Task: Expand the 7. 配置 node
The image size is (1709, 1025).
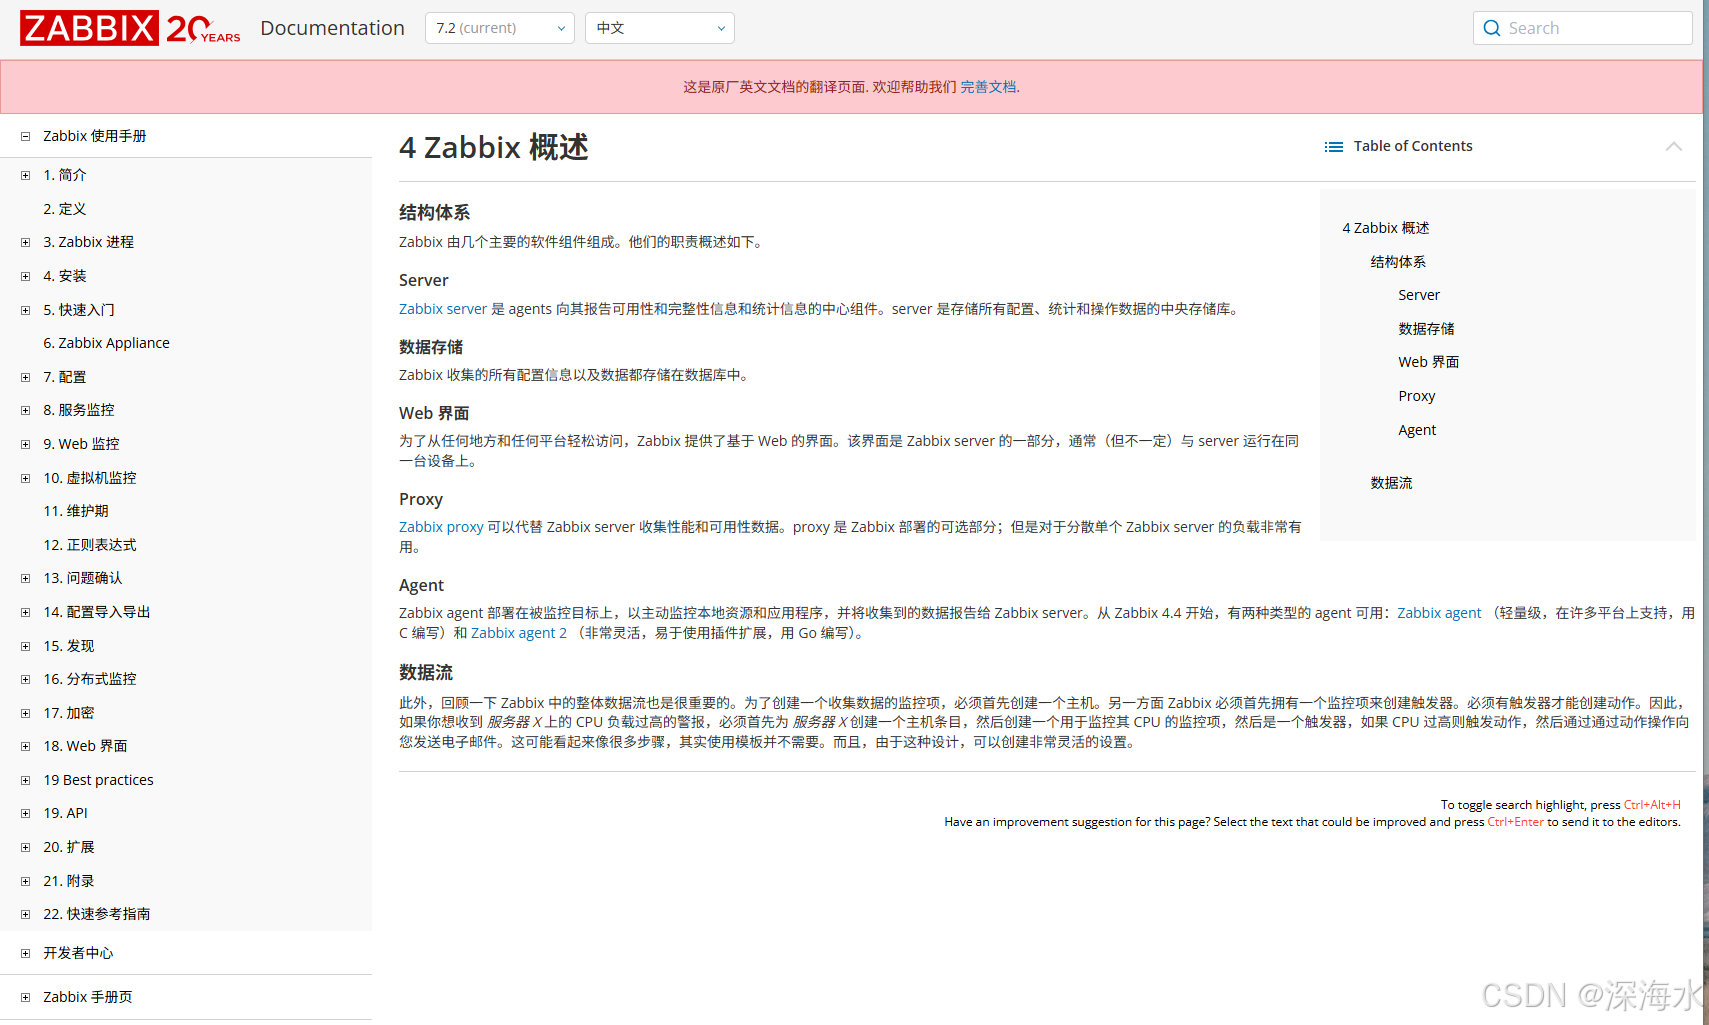Action: (26, 377)
